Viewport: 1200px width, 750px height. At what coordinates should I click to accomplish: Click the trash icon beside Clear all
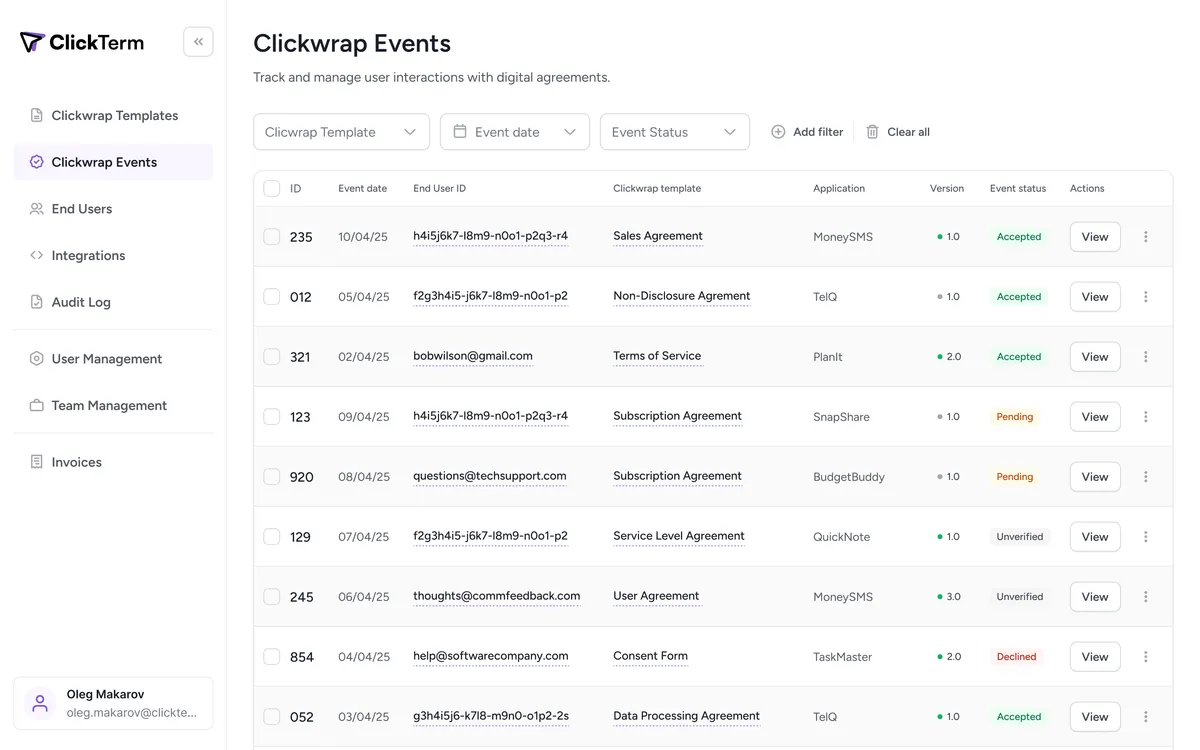click(x=872, y=132)
